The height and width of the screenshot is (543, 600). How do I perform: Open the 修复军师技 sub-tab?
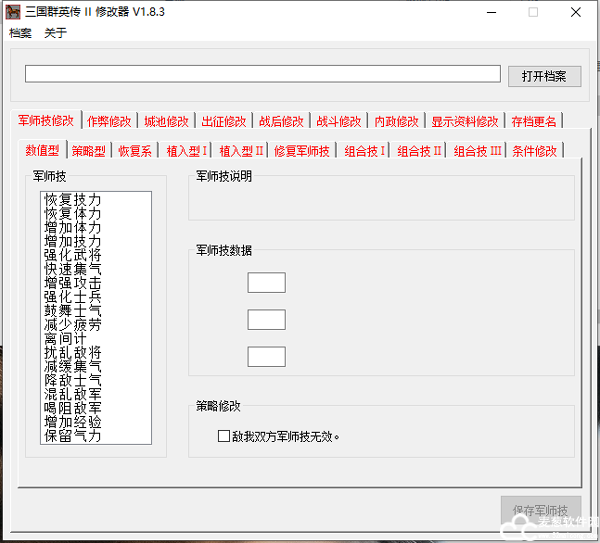pyautogui.click(x=302, y=151)
